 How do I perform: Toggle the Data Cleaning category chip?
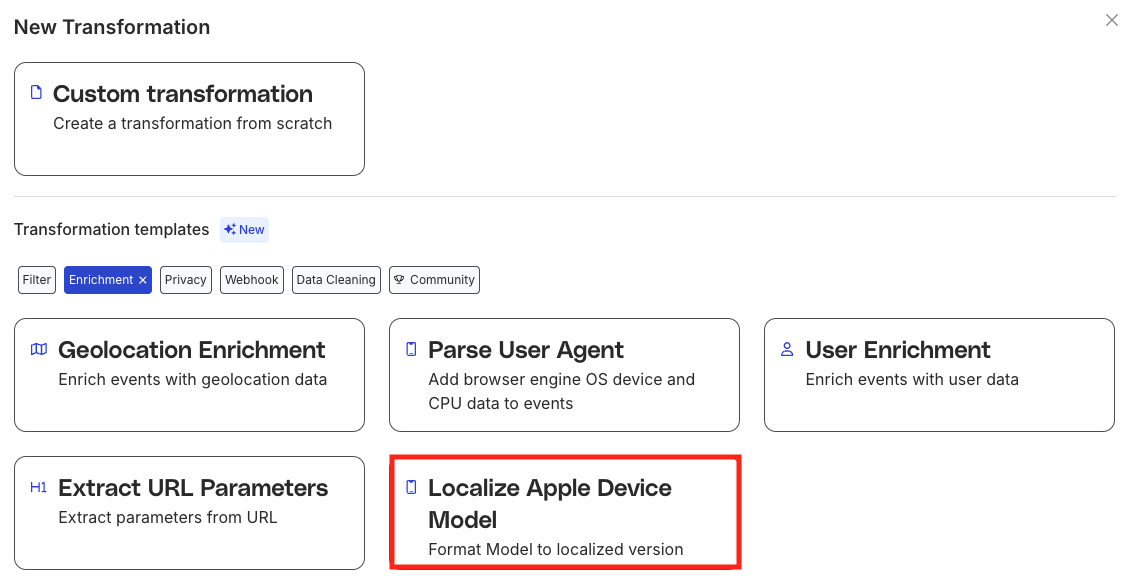336,280
